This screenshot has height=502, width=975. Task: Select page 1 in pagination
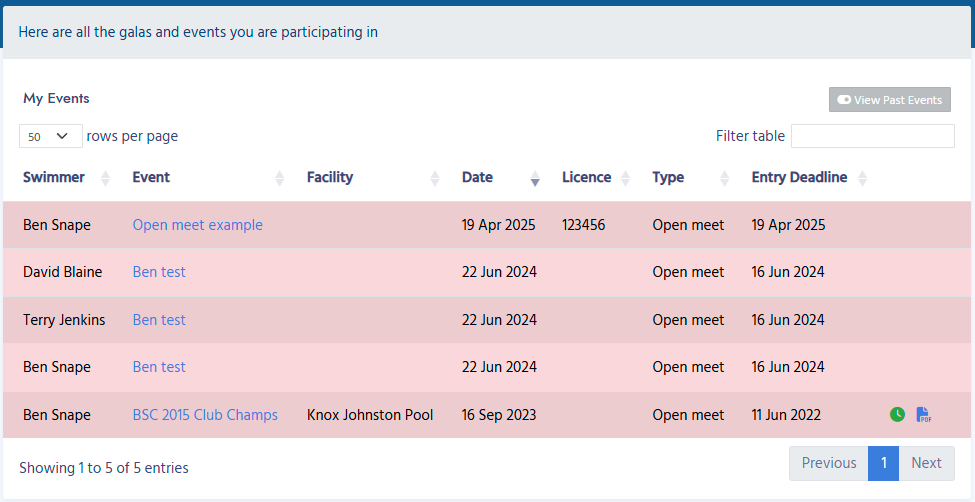point(883,463)
